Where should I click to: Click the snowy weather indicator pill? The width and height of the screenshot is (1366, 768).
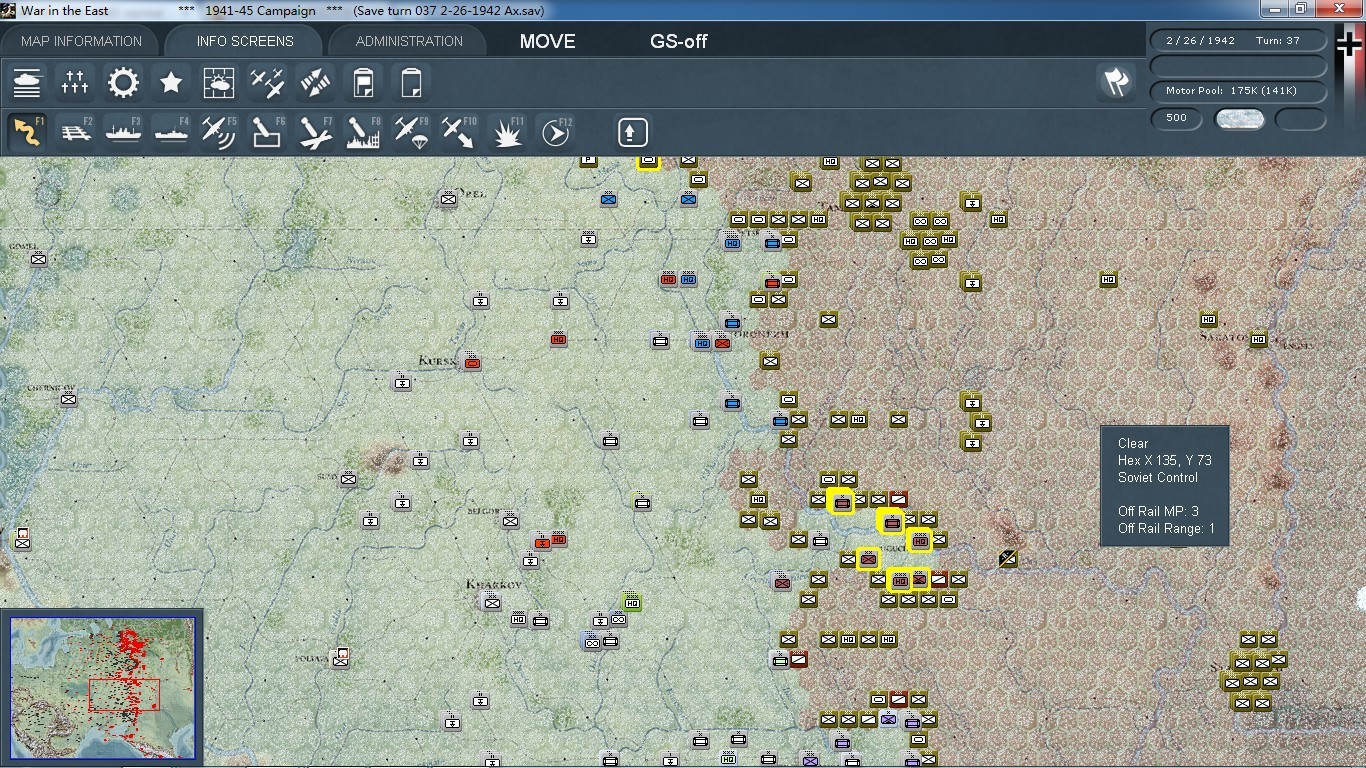pyautogui.click(x=1239, y=119)
